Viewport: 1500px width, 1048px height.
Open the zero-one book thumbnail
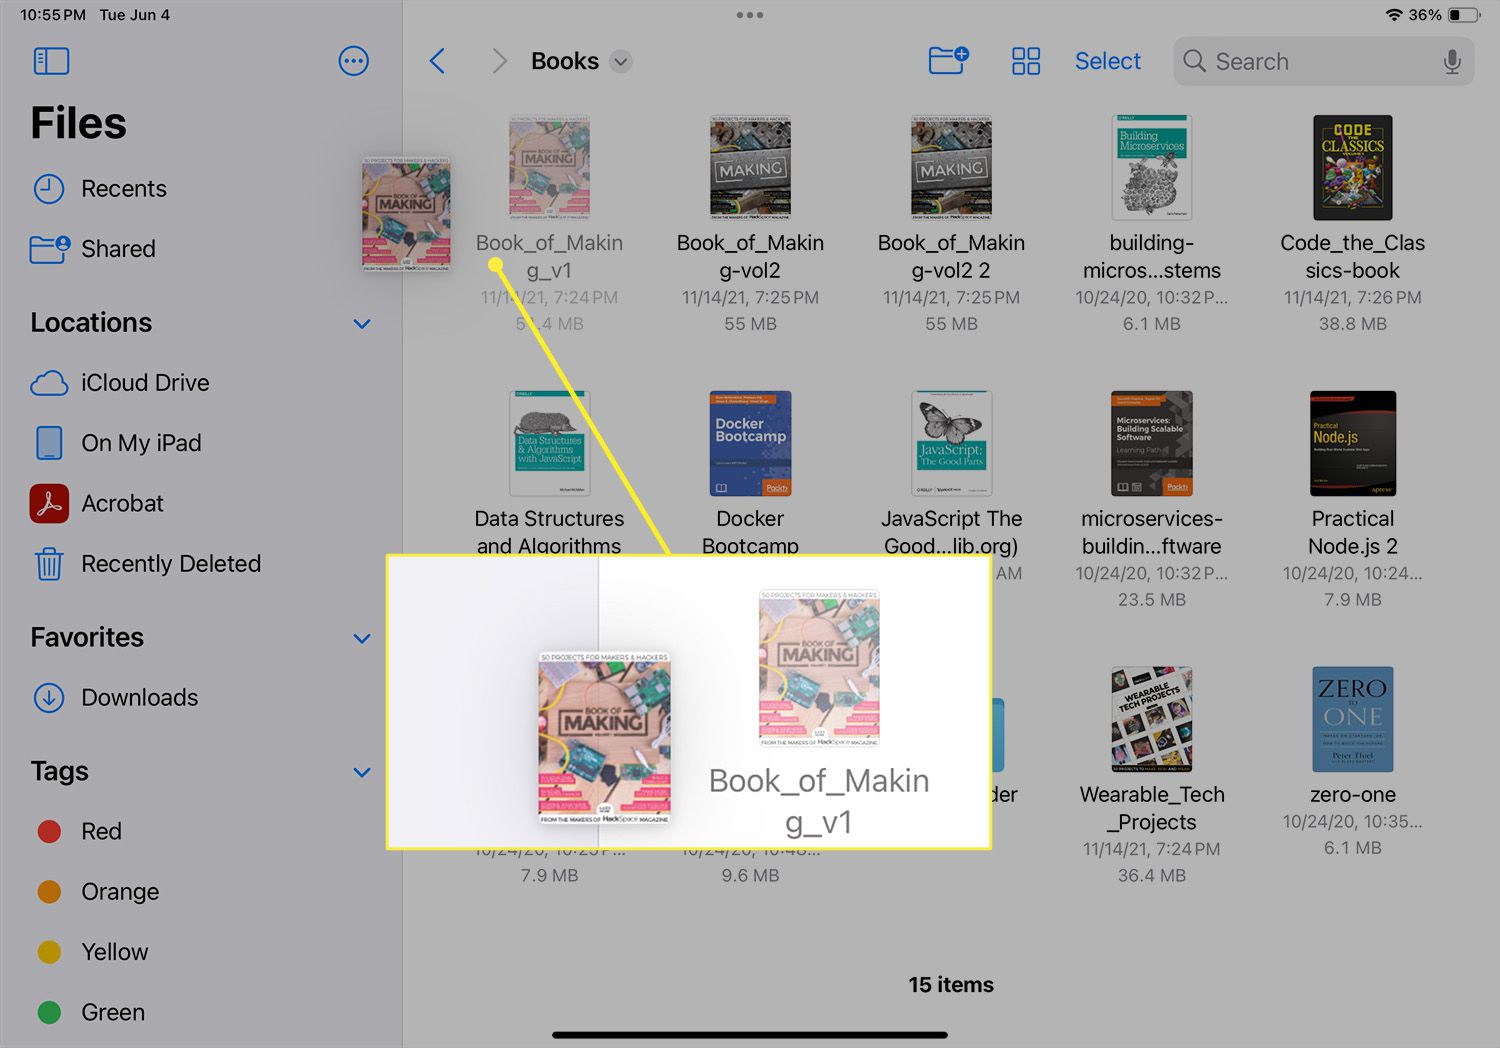pyautogui.click(x=1352, y=719)
